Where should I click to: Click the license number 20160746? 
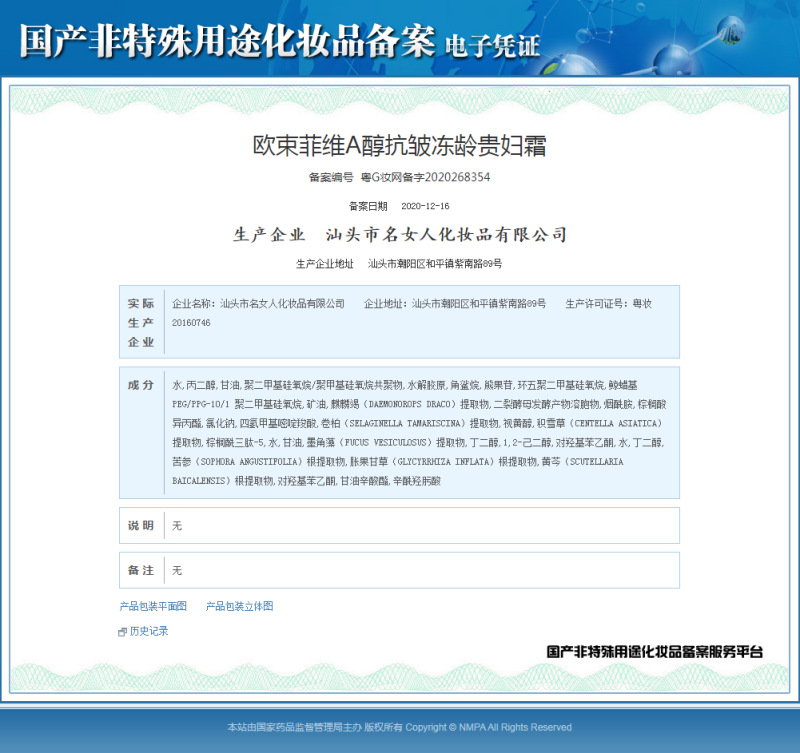(191, 322)
